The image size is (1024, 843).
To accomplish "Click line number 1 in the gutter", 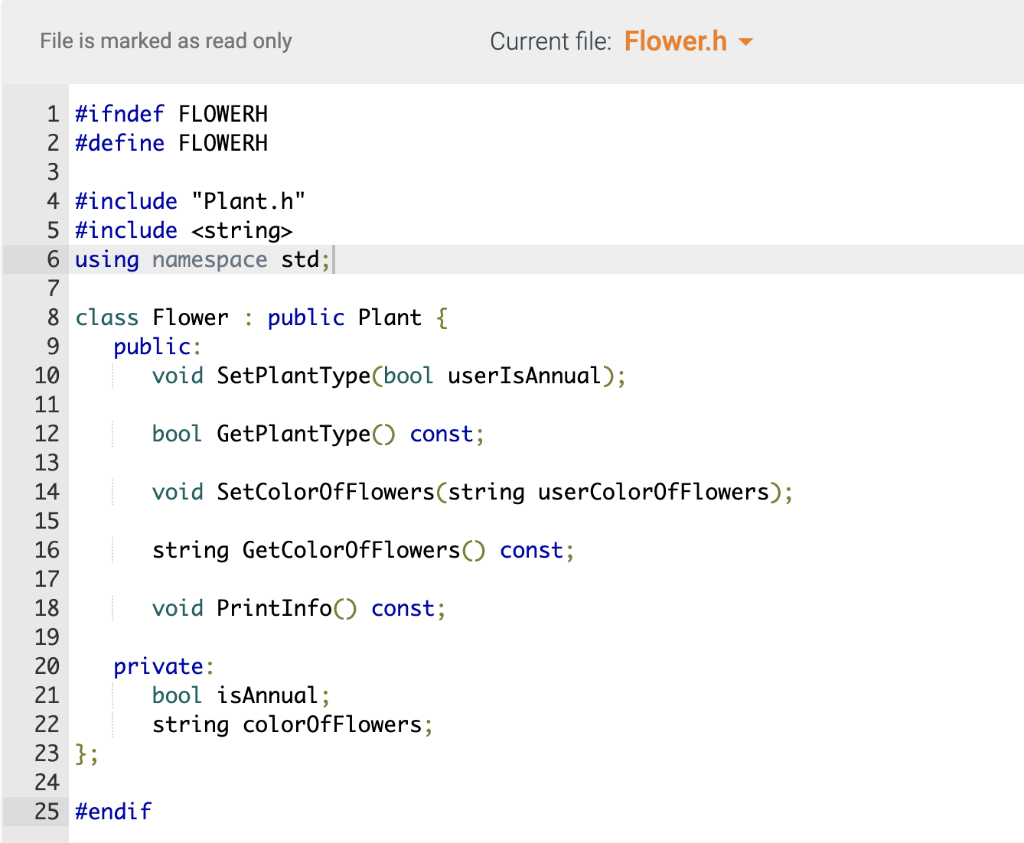I will coord(52,114).
